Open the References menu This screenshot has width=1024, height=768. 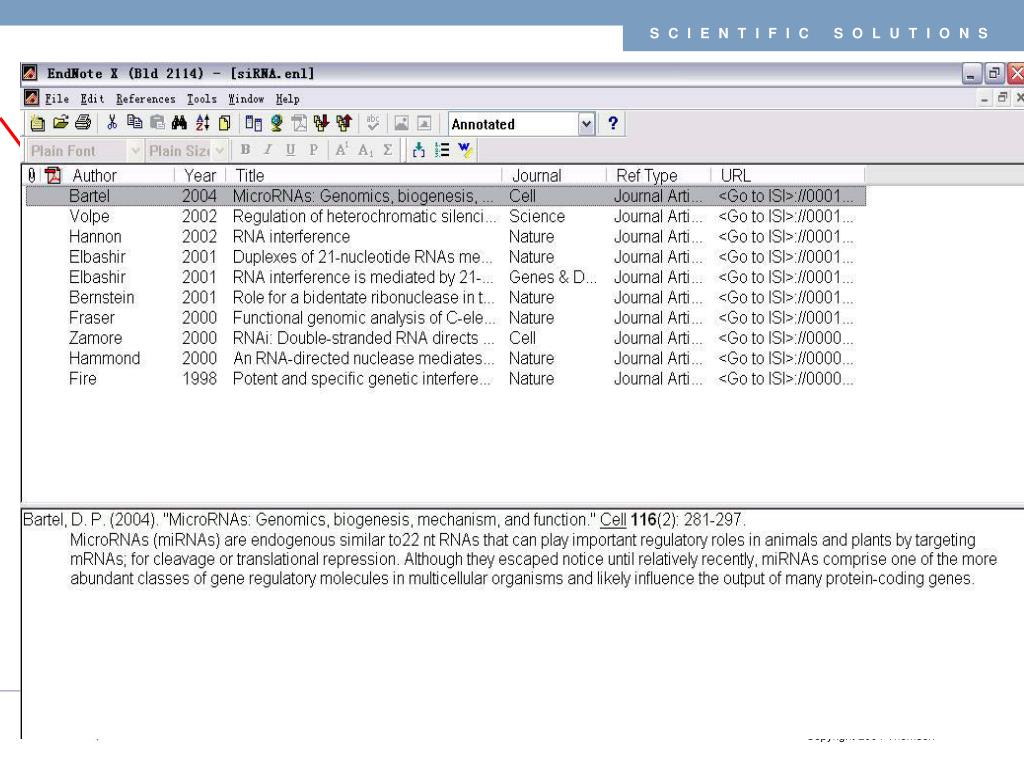coord(146,99)
